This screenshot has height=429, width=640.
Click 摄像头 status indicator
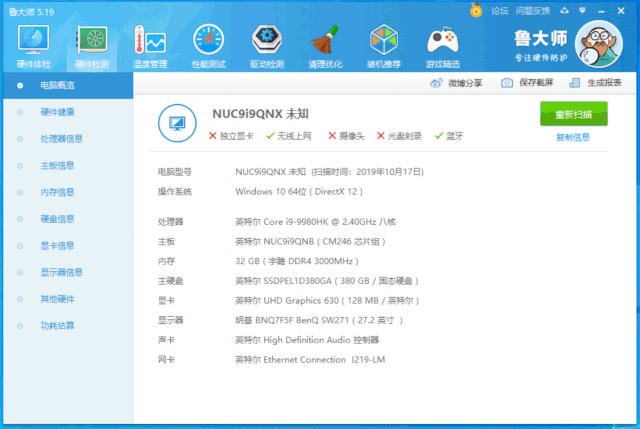pos(347,136)
